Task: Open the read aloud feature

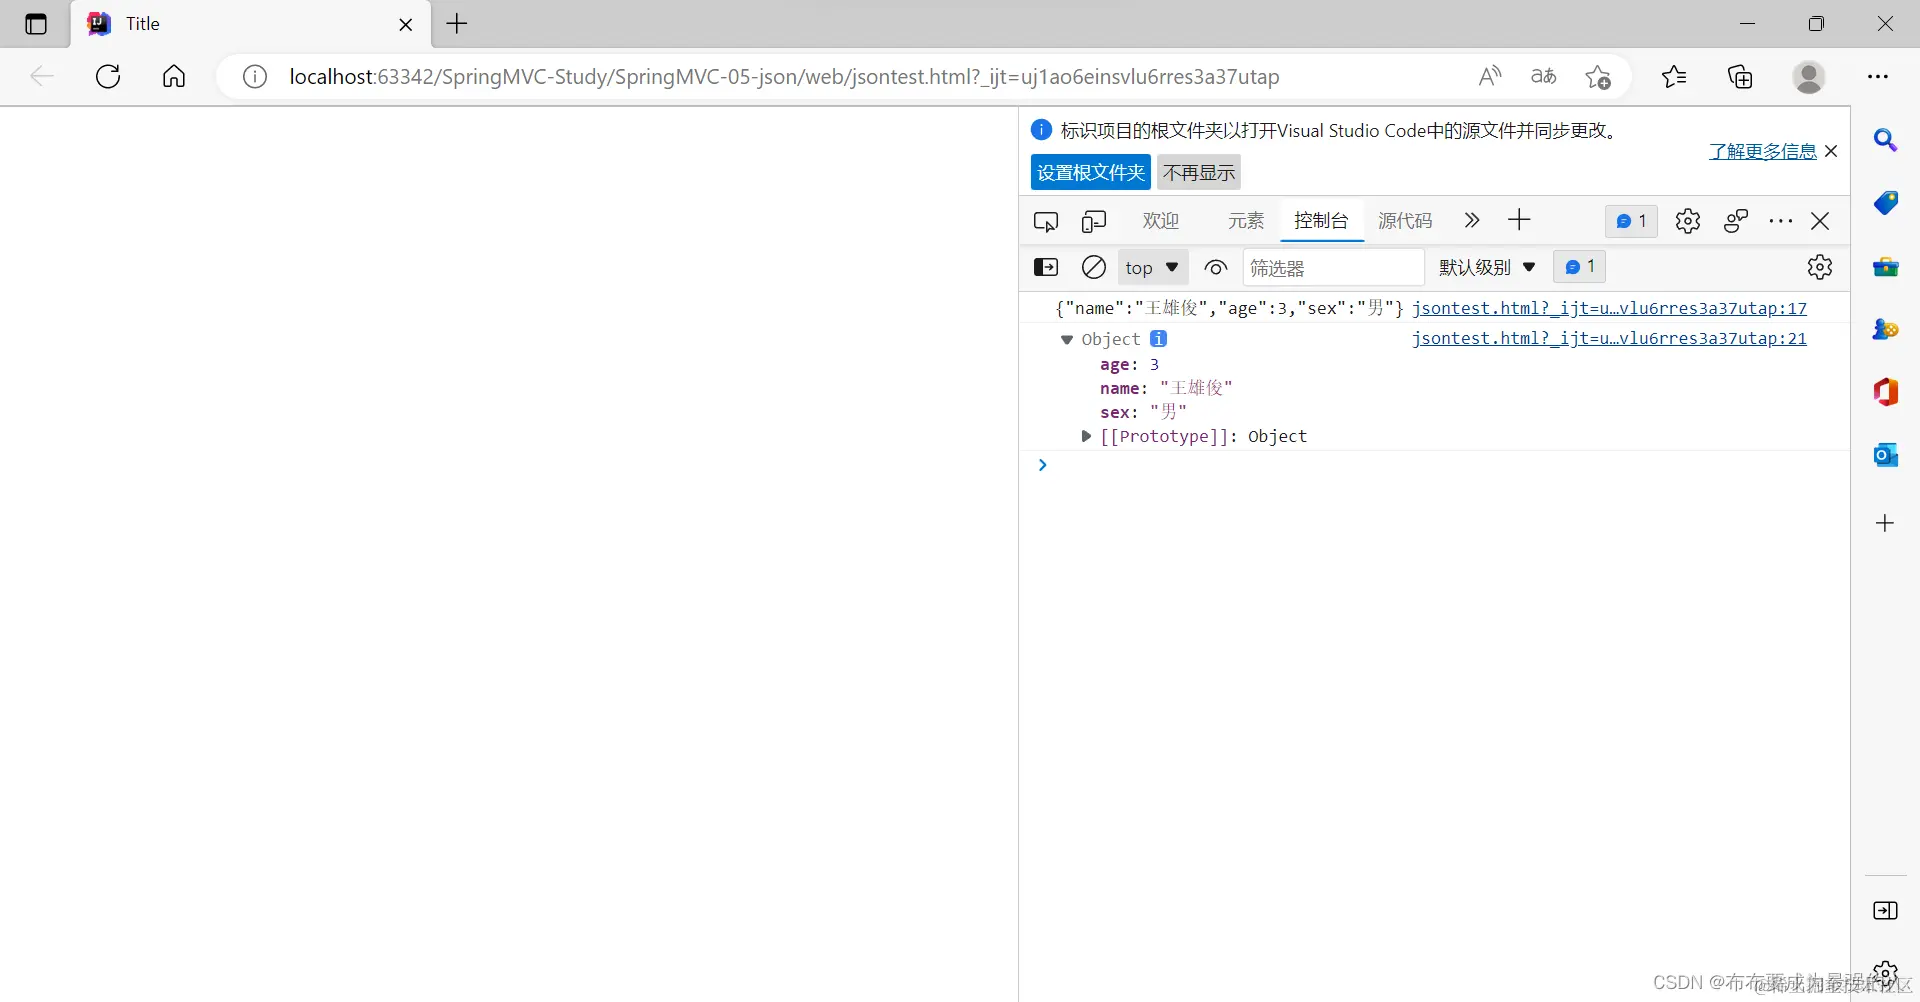Action: pyautogui.click(x=1490, y=76)
